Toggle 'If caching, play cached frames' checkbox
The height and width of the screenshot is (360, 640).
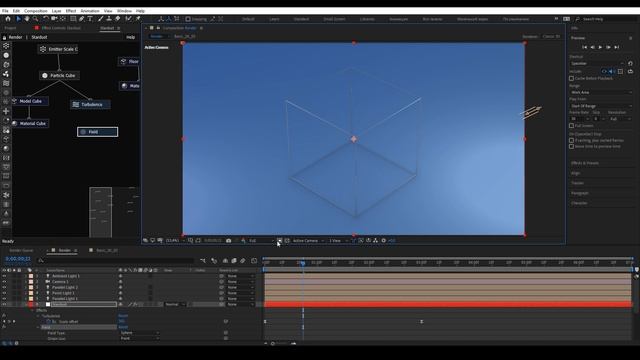pos(571,140)
